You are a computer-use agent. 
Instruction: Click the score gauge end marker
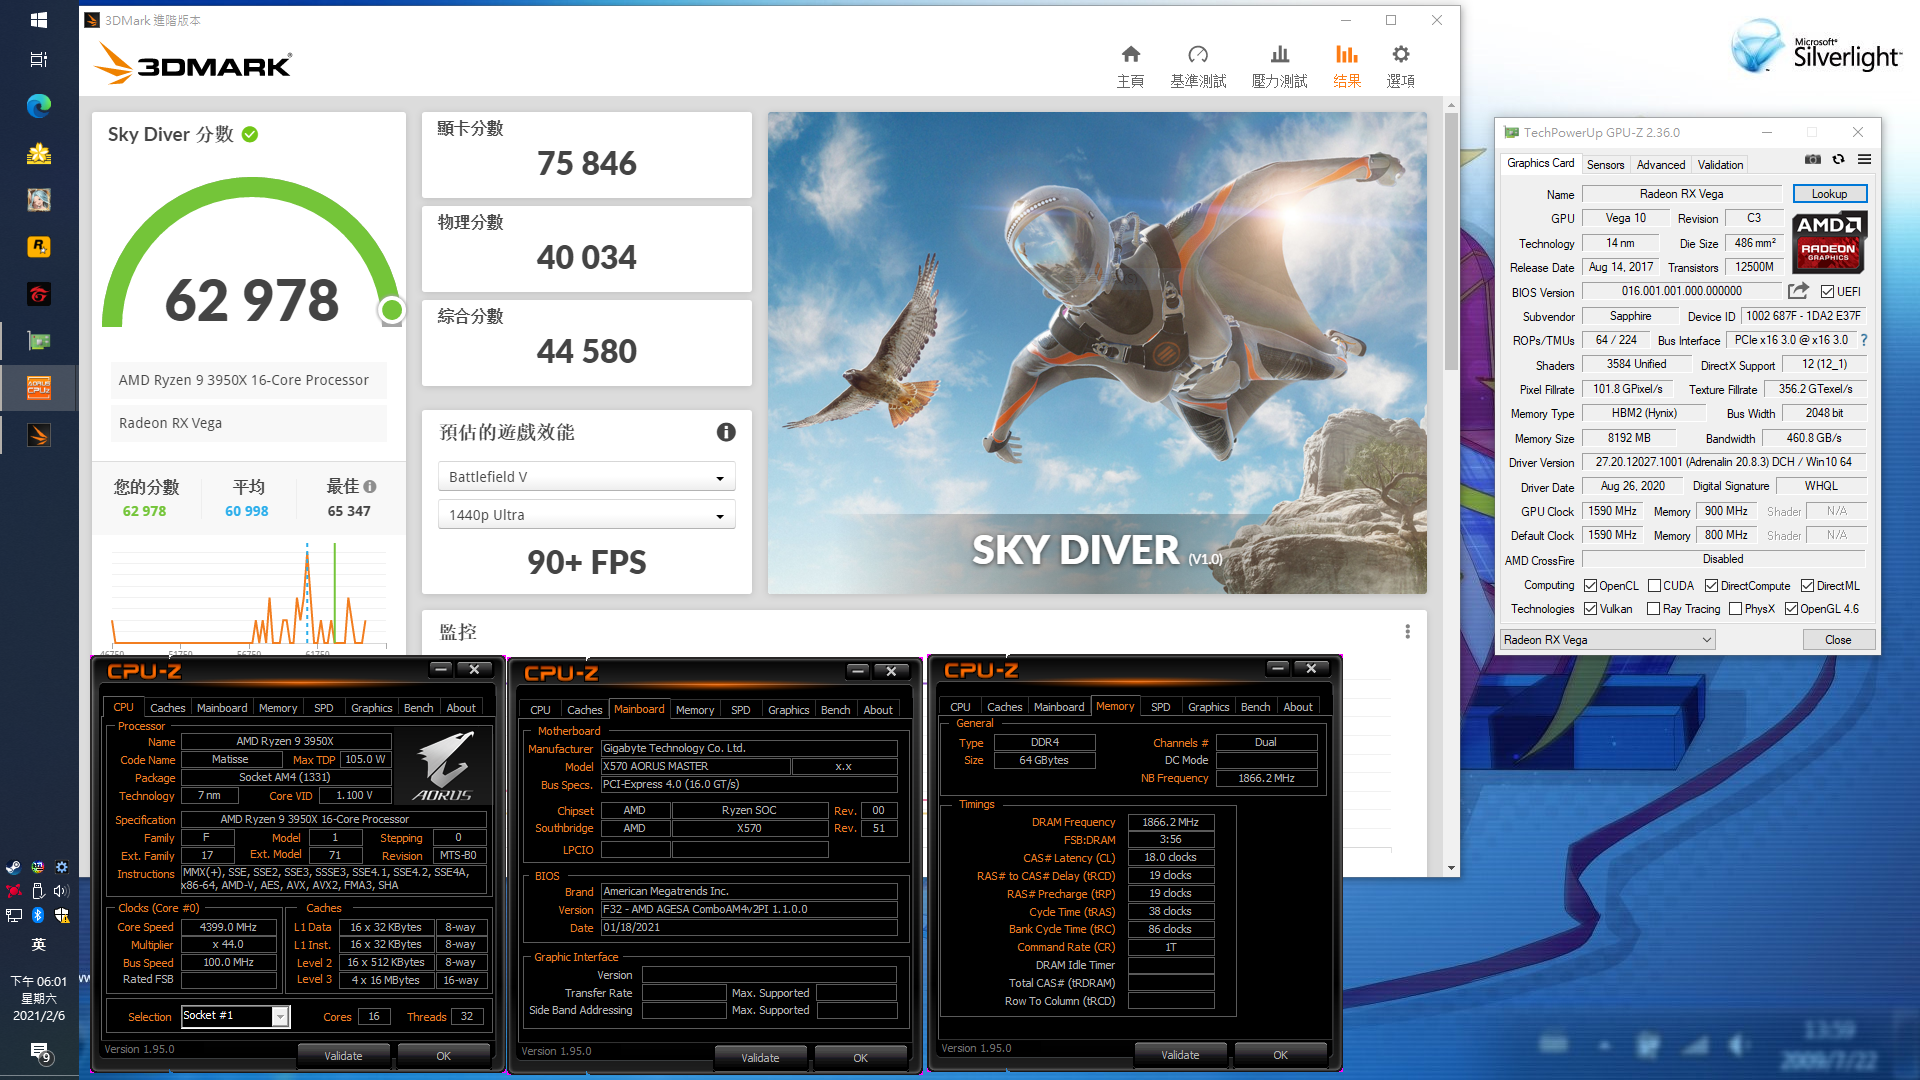point(392,311)
